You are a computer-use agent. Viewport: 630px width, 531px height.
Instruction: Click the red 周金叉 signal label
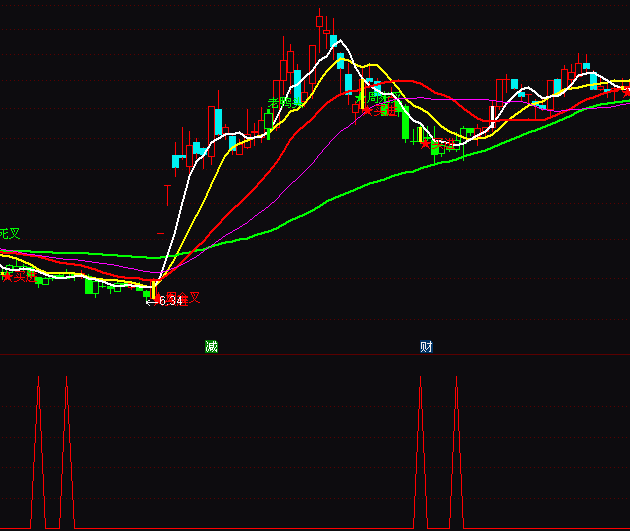point(184,297)
